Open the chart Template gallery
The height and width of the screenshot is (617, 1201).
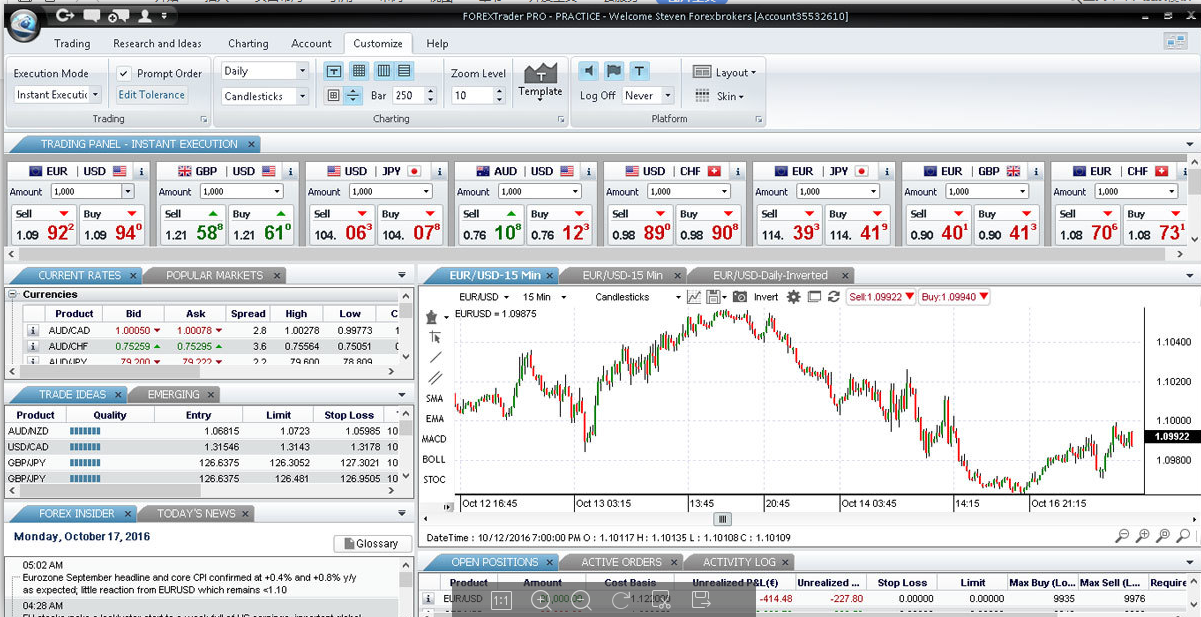pyautogui.click(x=540, y=82)
